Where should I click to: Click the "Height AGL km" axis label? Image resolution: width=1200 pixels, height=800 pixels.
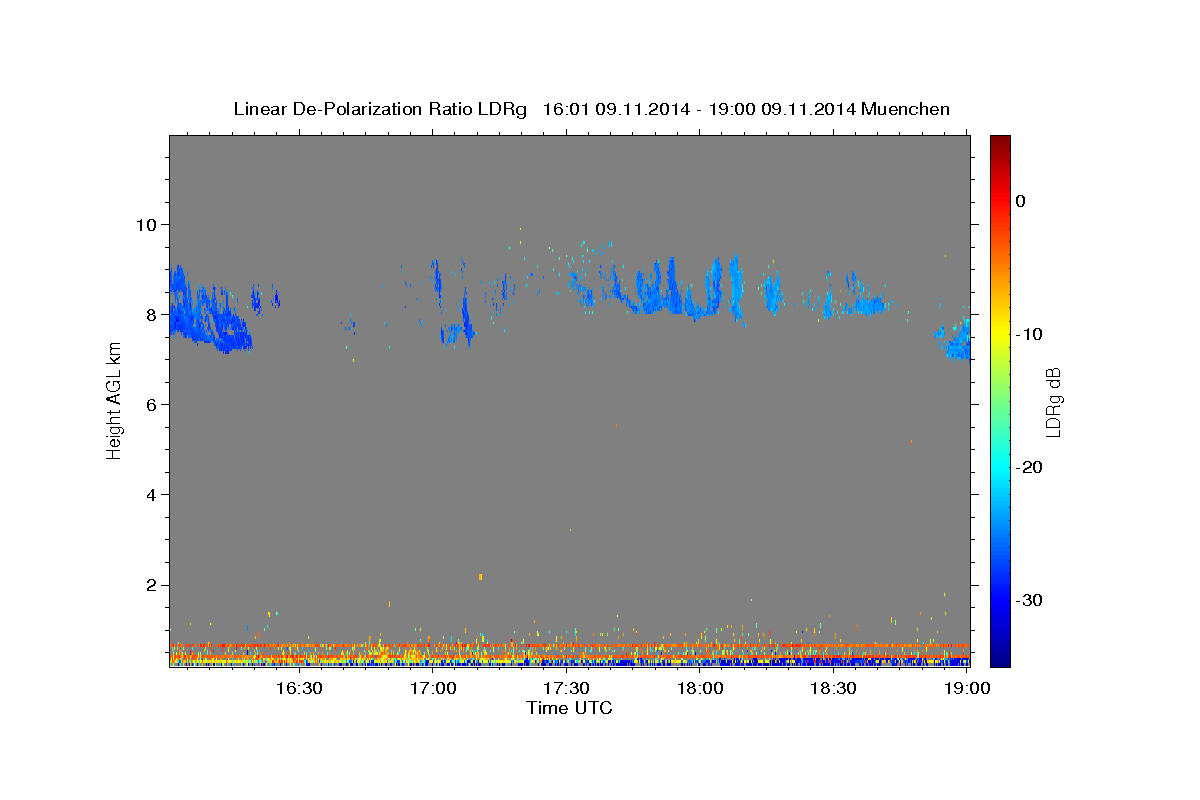pos(115,401)
